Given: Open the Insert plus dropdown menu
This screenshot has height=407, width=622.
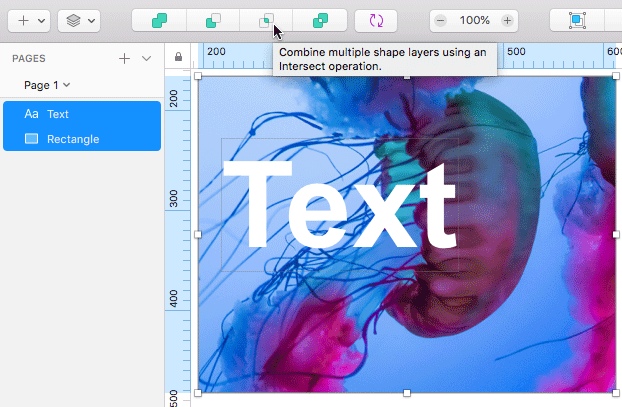Looking at the screenshot, I should tap(30, 20).
